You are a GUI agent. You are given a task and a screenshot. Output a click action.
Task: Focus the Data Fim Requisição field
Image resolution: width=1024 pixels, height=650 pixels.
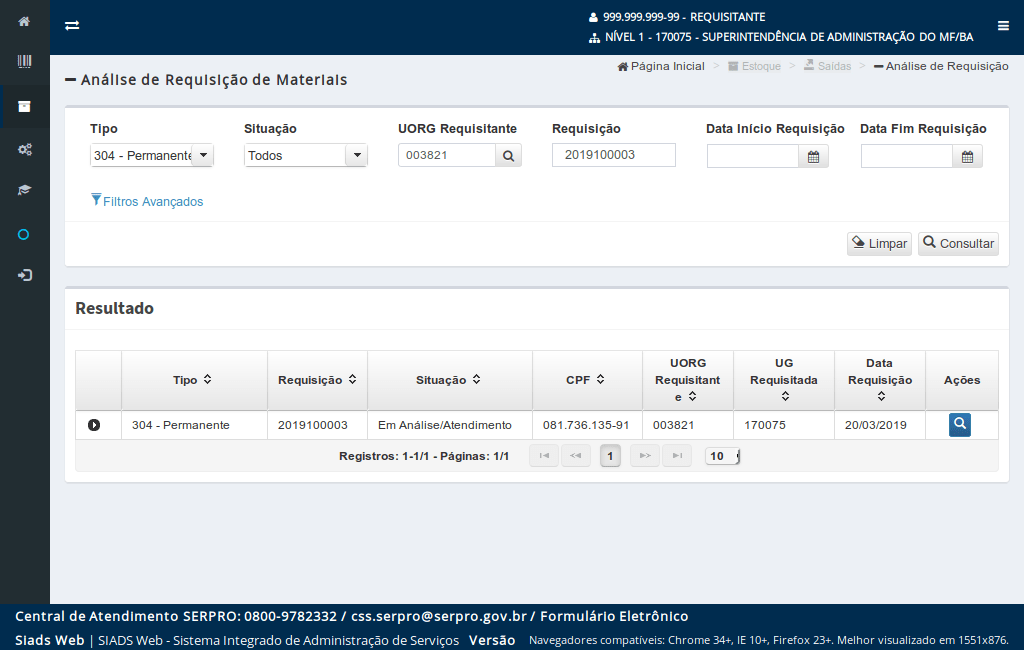coord(907,157)
